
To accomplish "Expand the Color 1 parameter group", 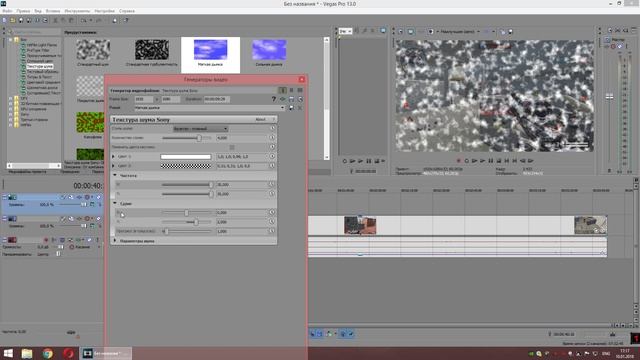I will [x=113, y=156].
